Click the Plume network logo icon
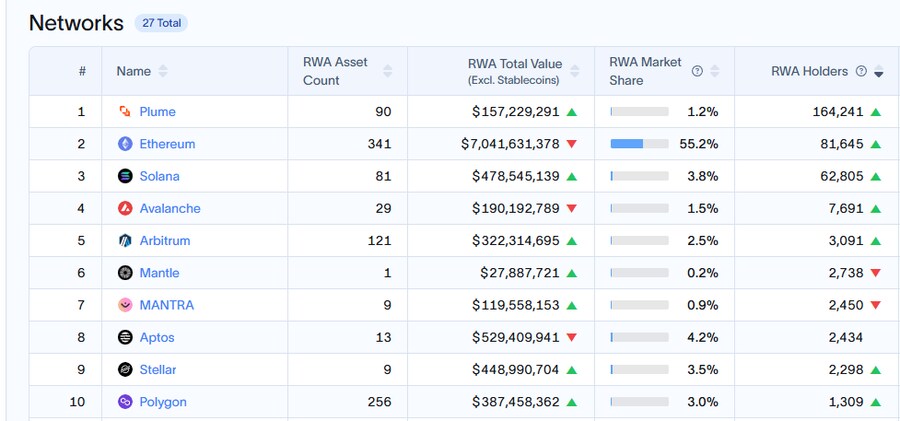Screen dimensions: 900x421 (125, 112)
